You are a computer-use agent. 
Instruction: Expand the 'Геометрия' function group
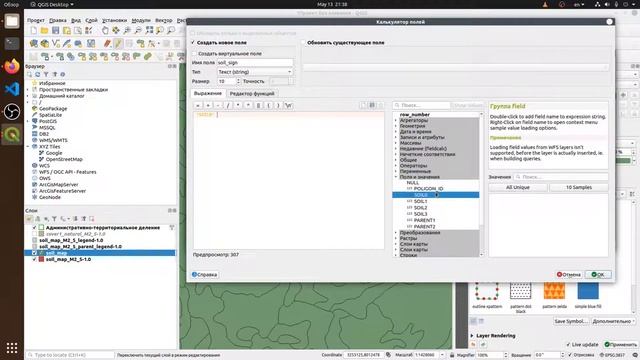click(x=396, y=126)
